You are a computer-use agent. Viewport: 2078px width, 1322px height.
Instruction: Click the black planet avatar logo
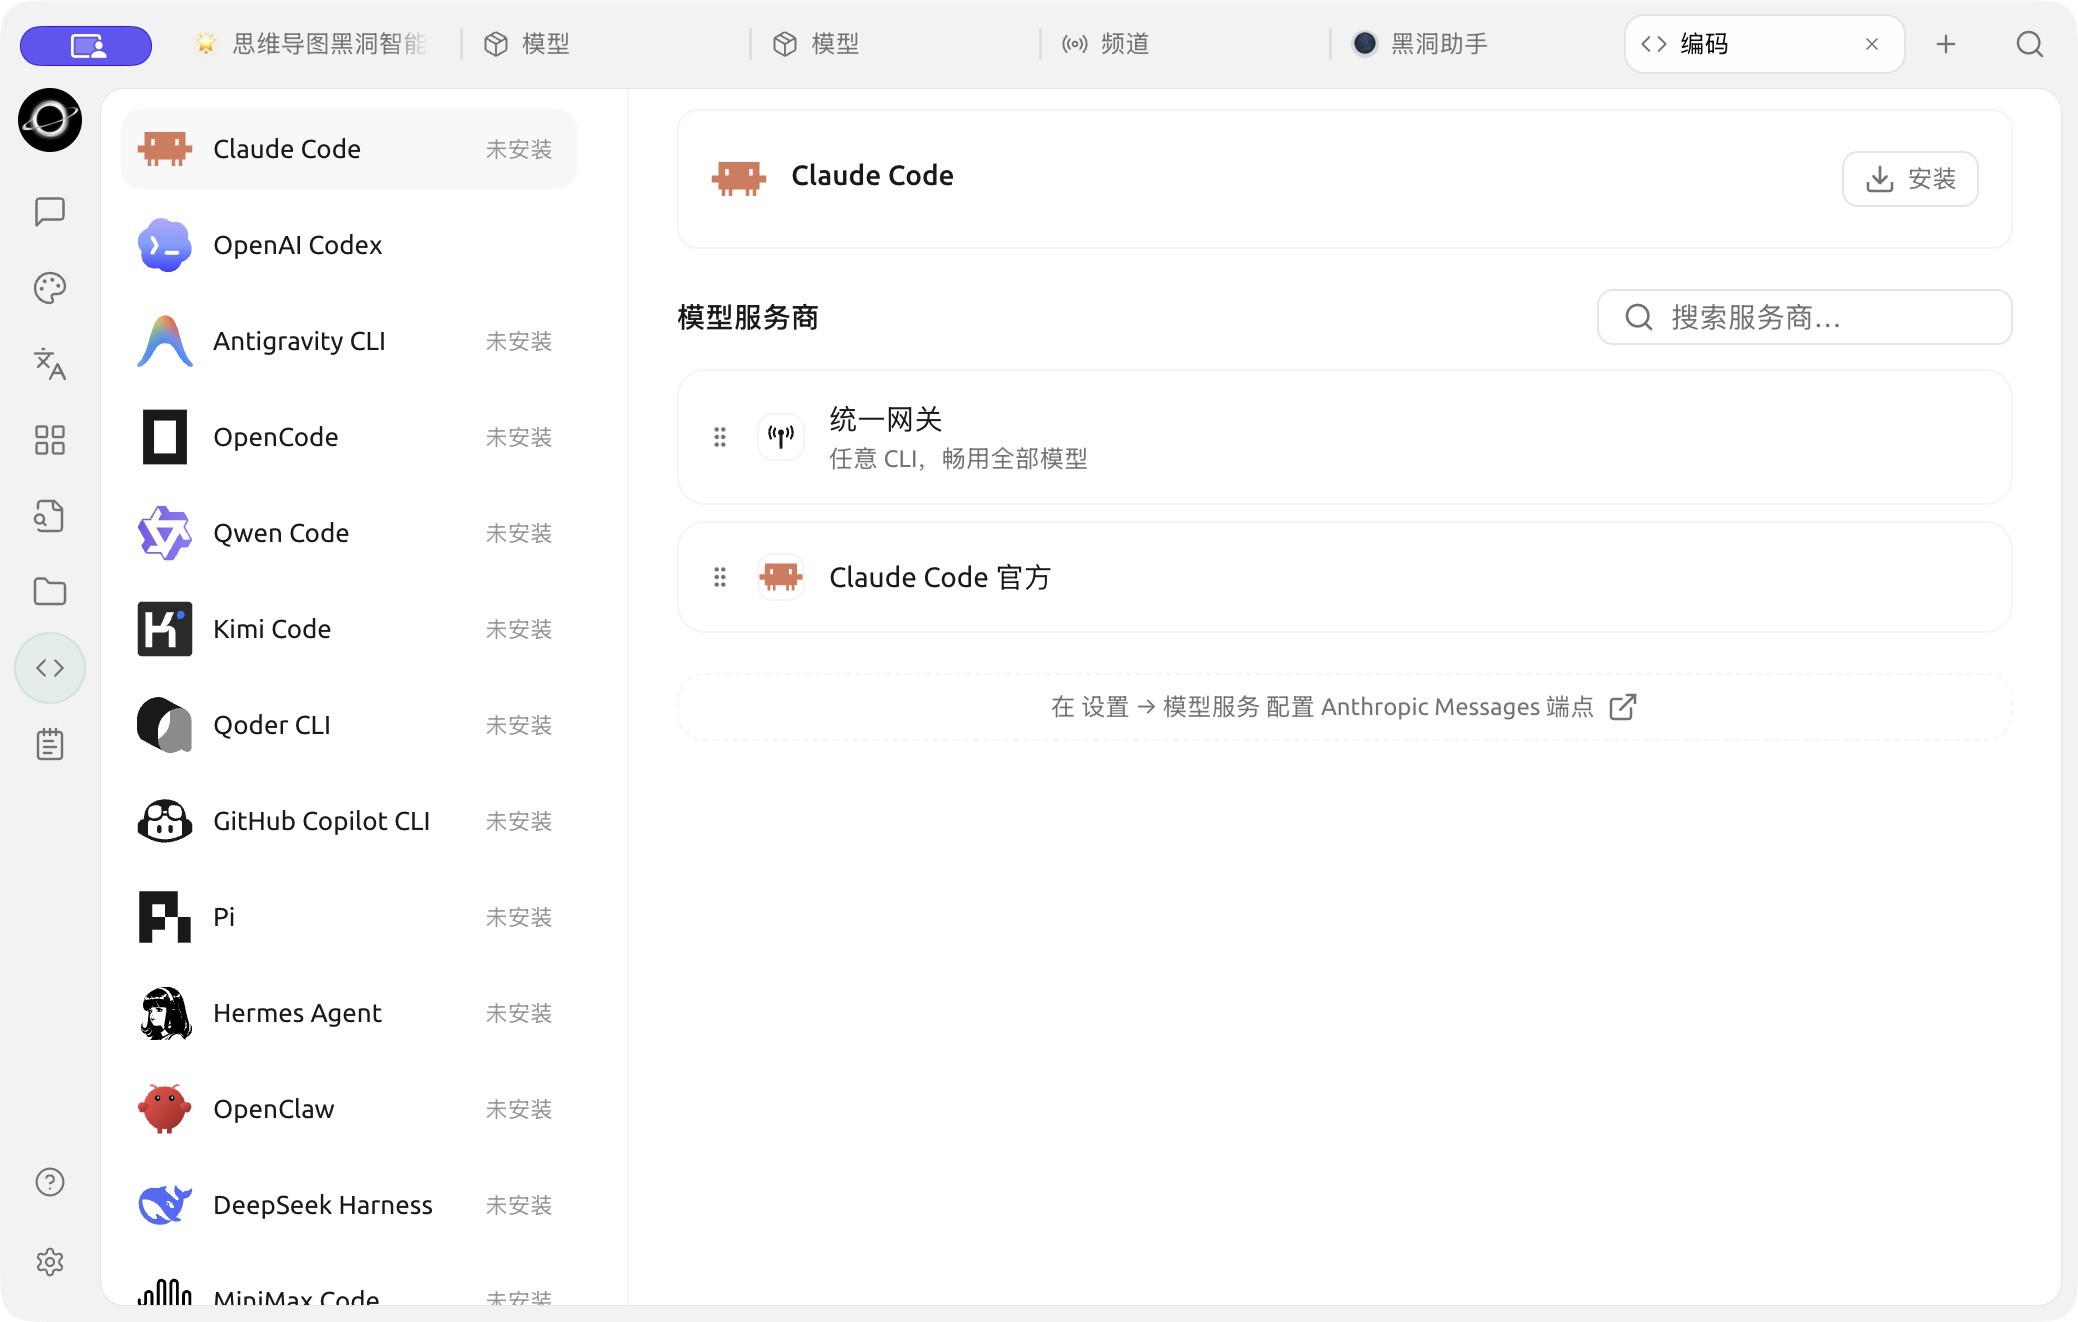[50, 120]
